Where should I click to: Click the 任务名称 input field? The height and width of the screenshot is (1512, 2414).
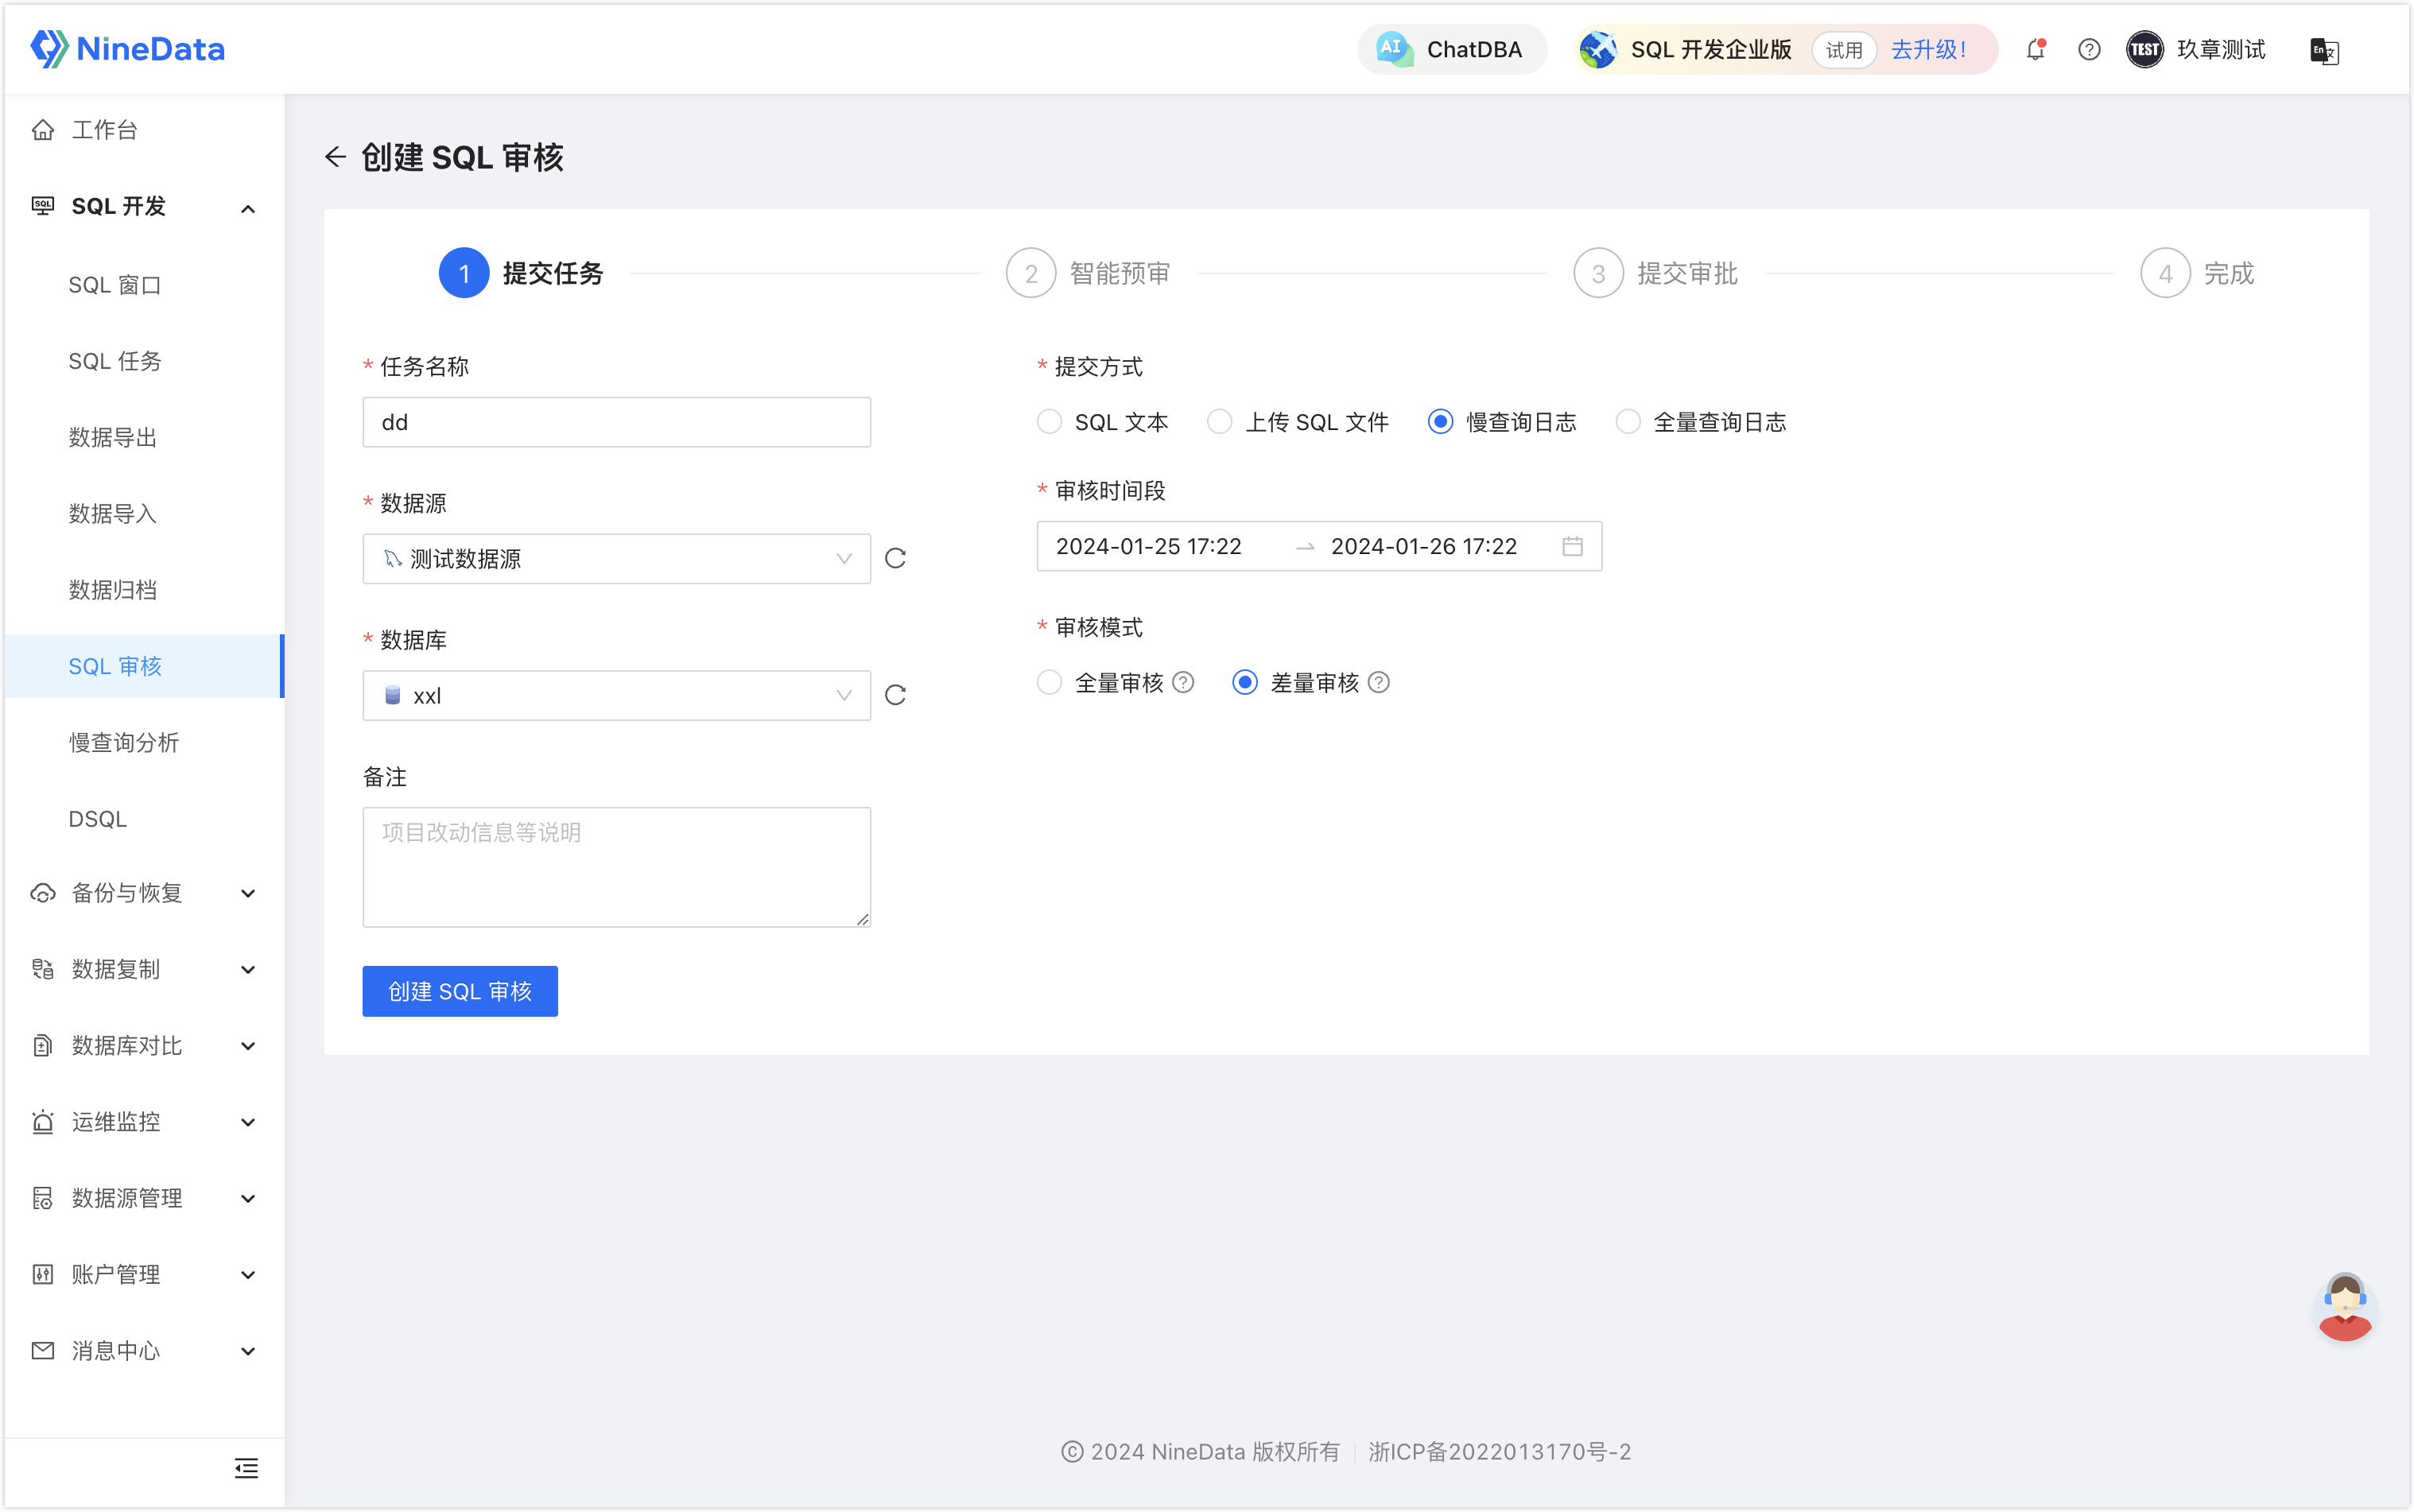[x=616, y=422]
